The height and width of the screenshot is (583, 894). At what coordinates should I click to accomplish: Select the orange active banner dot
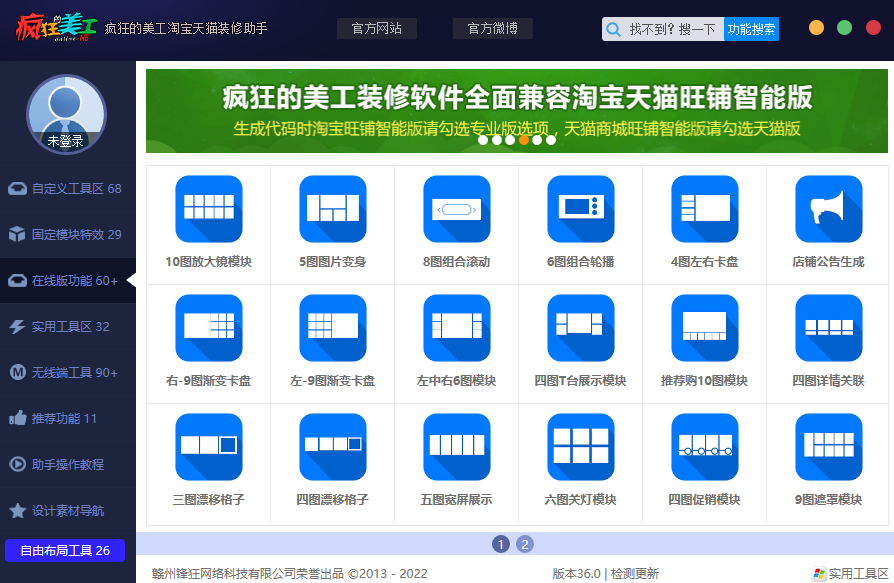(x=523, y=140)
